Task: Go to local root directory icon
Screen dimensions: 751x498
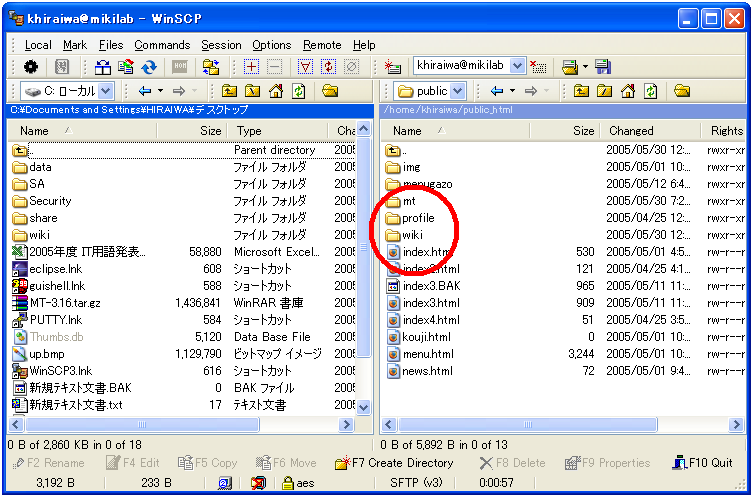Action: point(252,91)
